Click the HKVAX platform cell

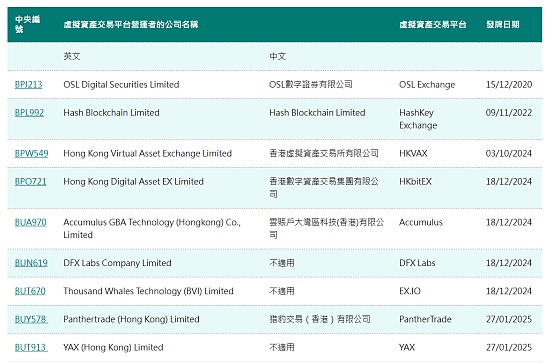pyautogui.click(x=413, y=153)
